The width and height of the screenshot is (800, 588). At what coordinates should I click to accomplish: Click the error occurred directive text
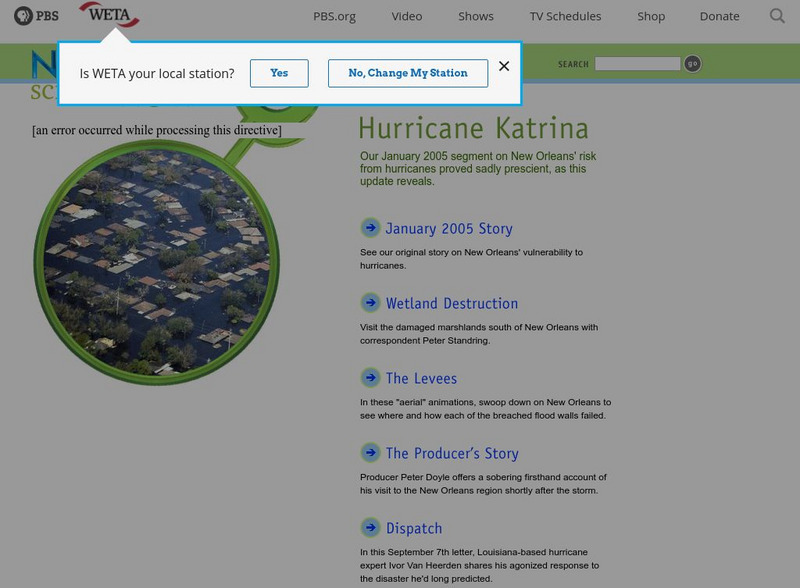pyautogui.click(x=157, y=130)
